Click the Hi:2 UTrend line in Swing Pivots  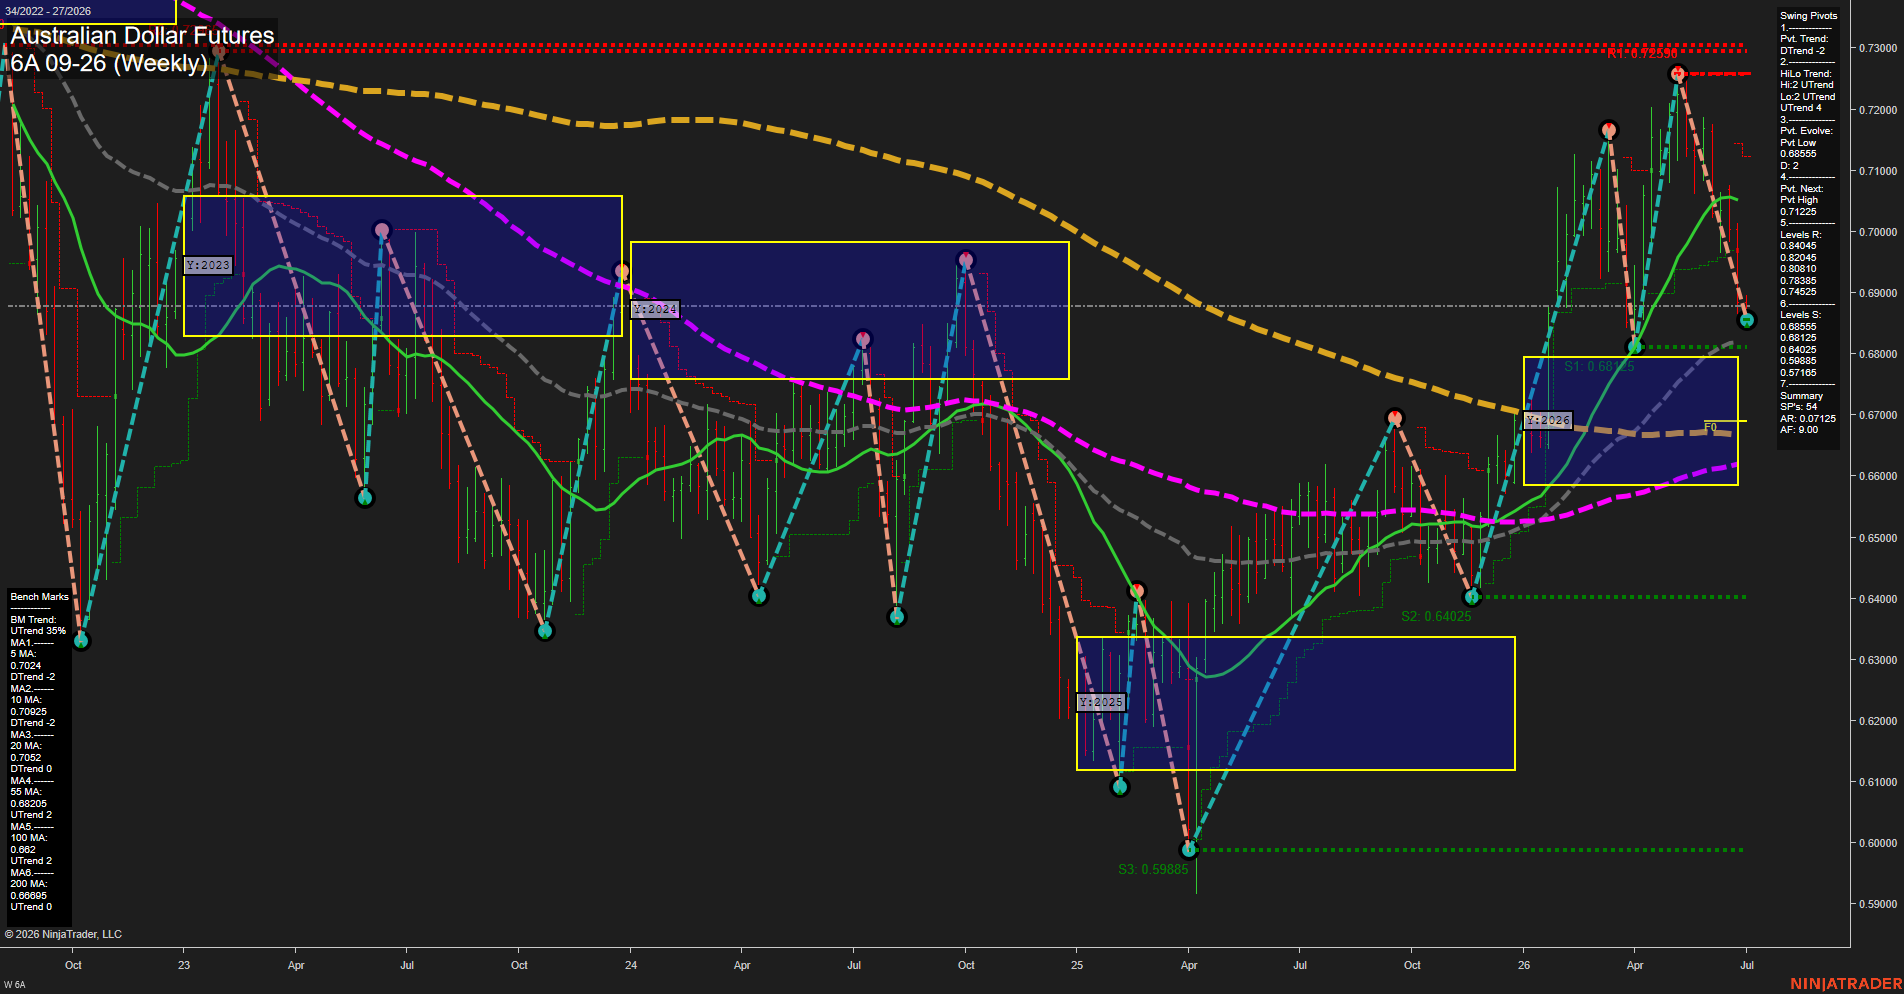1806,85
